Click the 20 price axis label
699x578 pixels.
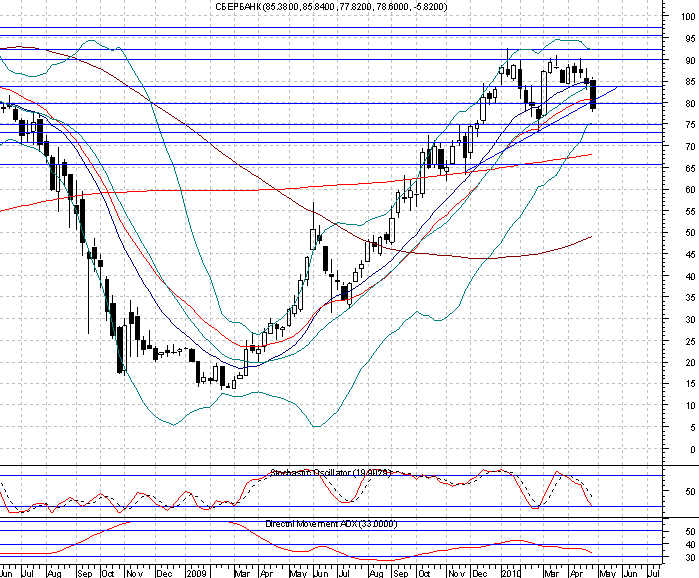point(690,363)
